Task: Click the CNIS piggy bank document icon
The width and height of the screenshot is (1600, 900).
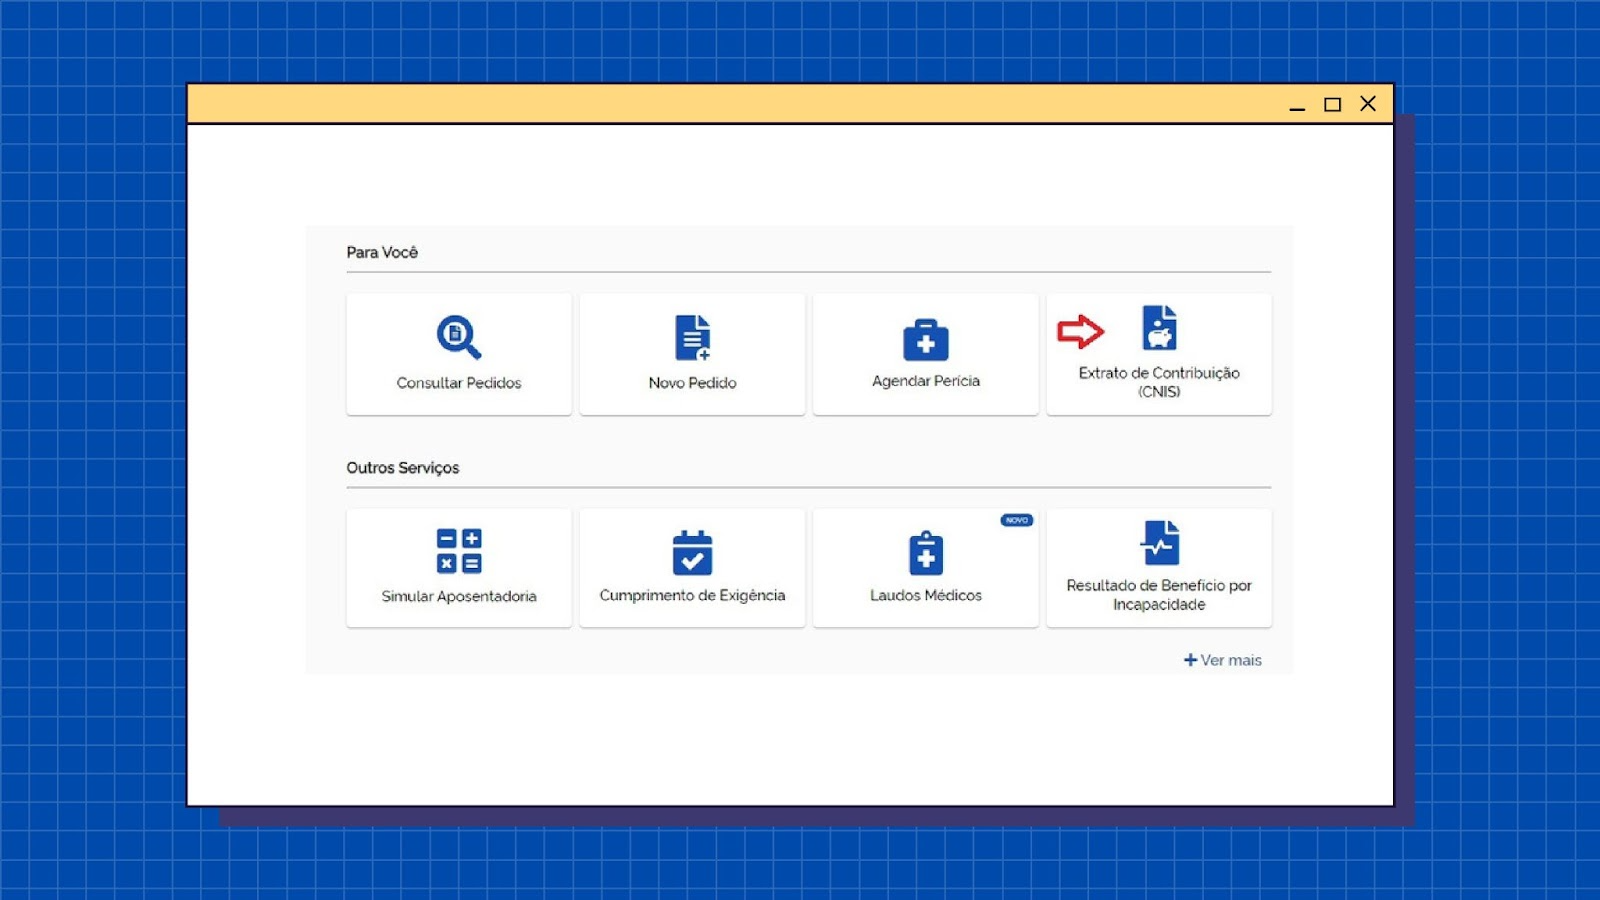Action: point(1159,328)
